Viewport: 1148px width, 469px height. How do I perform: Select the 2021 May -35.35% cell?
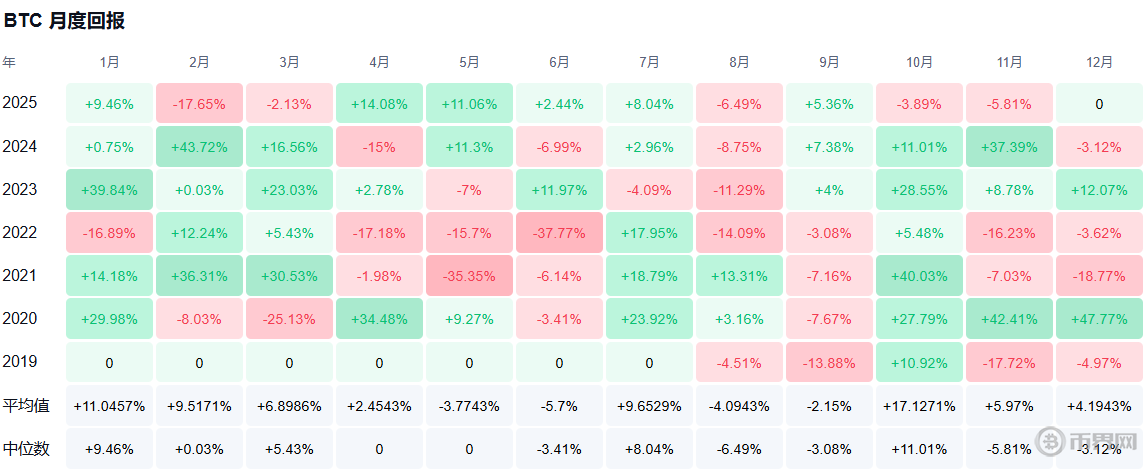[469, 276]
